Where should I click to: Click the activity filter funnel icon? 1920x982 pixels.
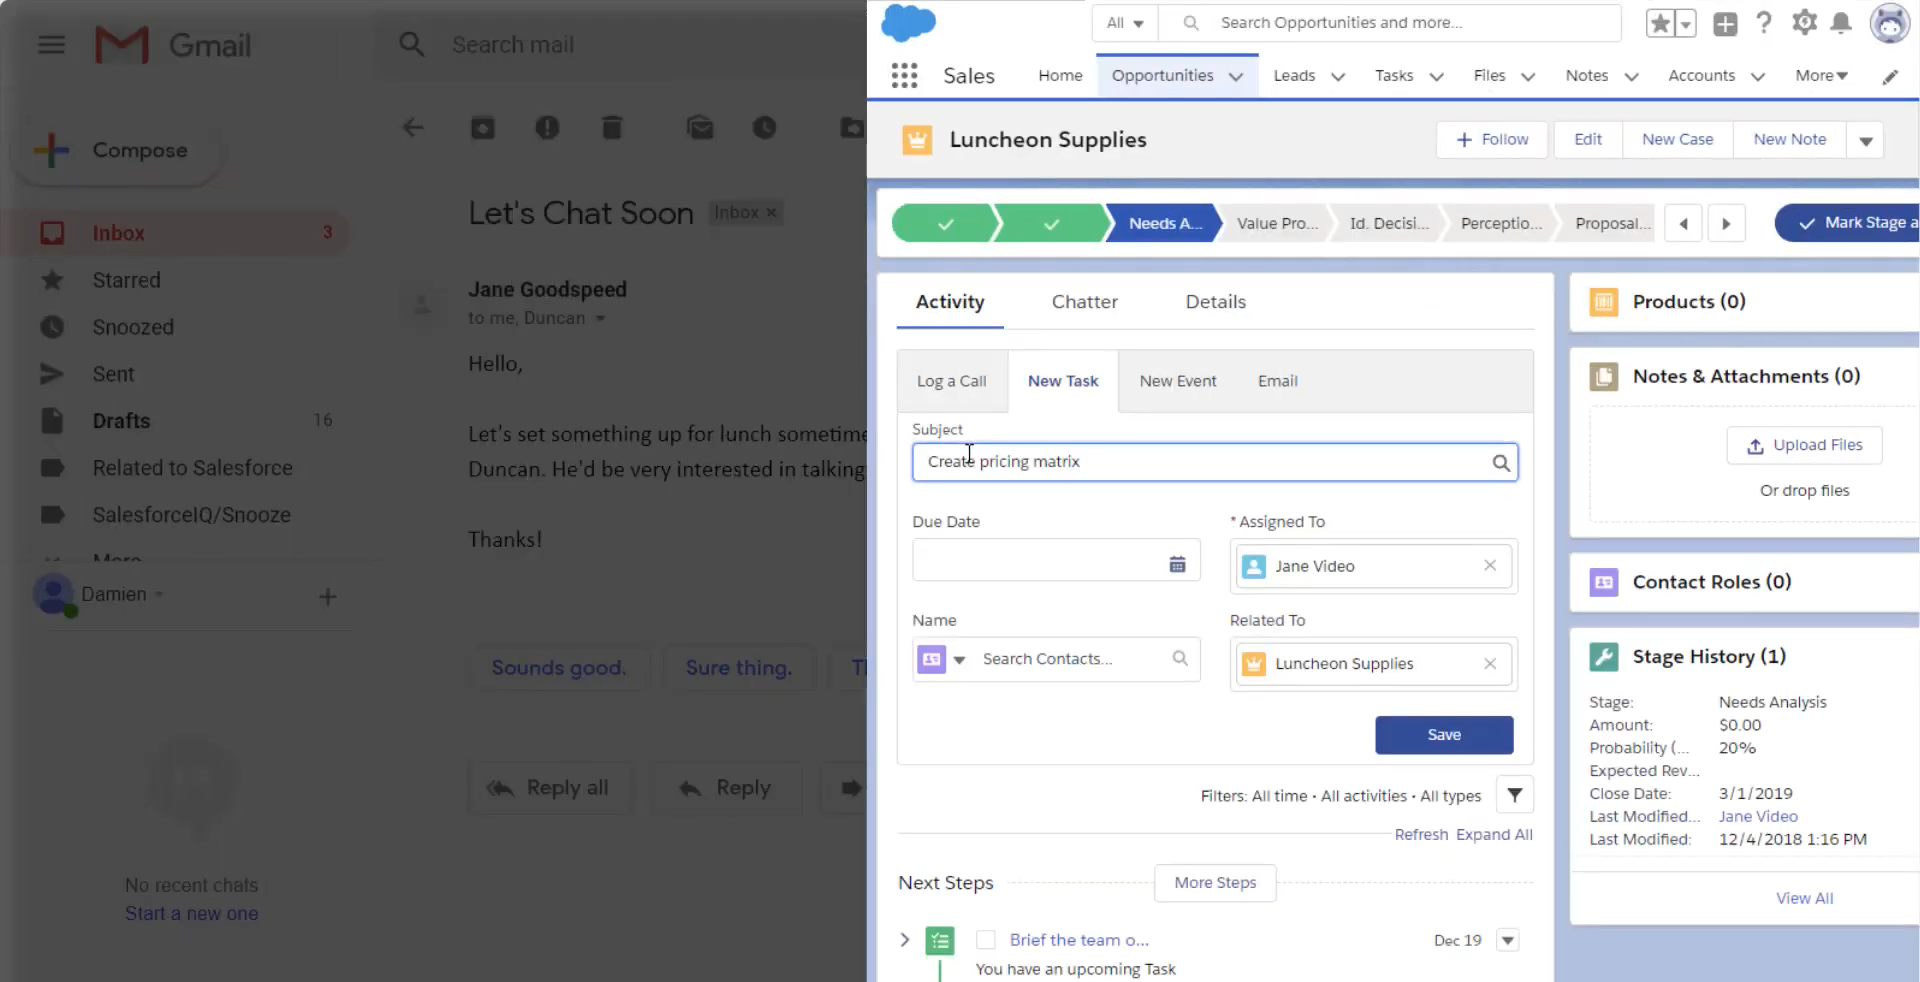pos(1515,795)
